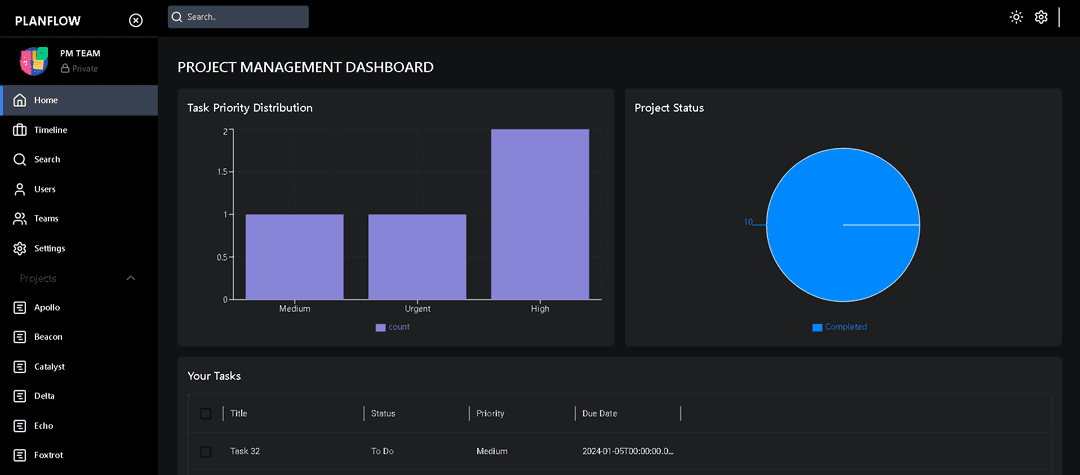Open Teams via group icon
Screen dimensions: 1080x475
(x=20, y=218)
